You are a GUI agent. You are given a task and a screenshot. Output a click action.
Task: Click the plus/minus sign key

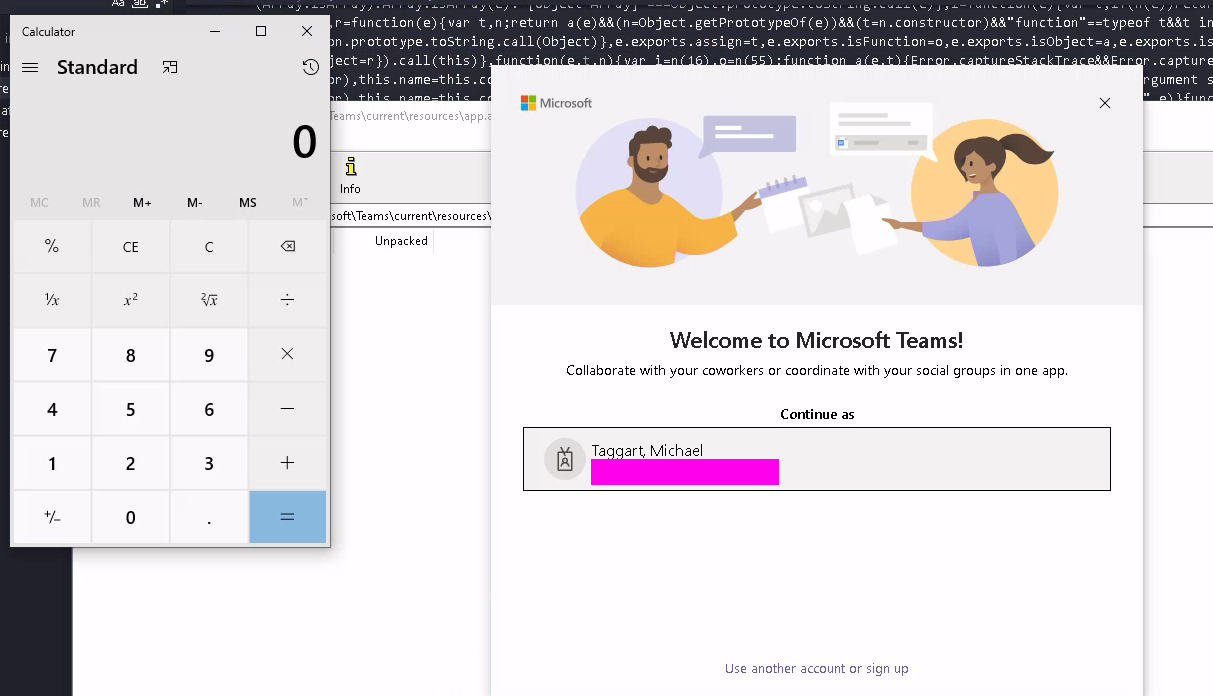pyautogui.click(x=52, y=517)
